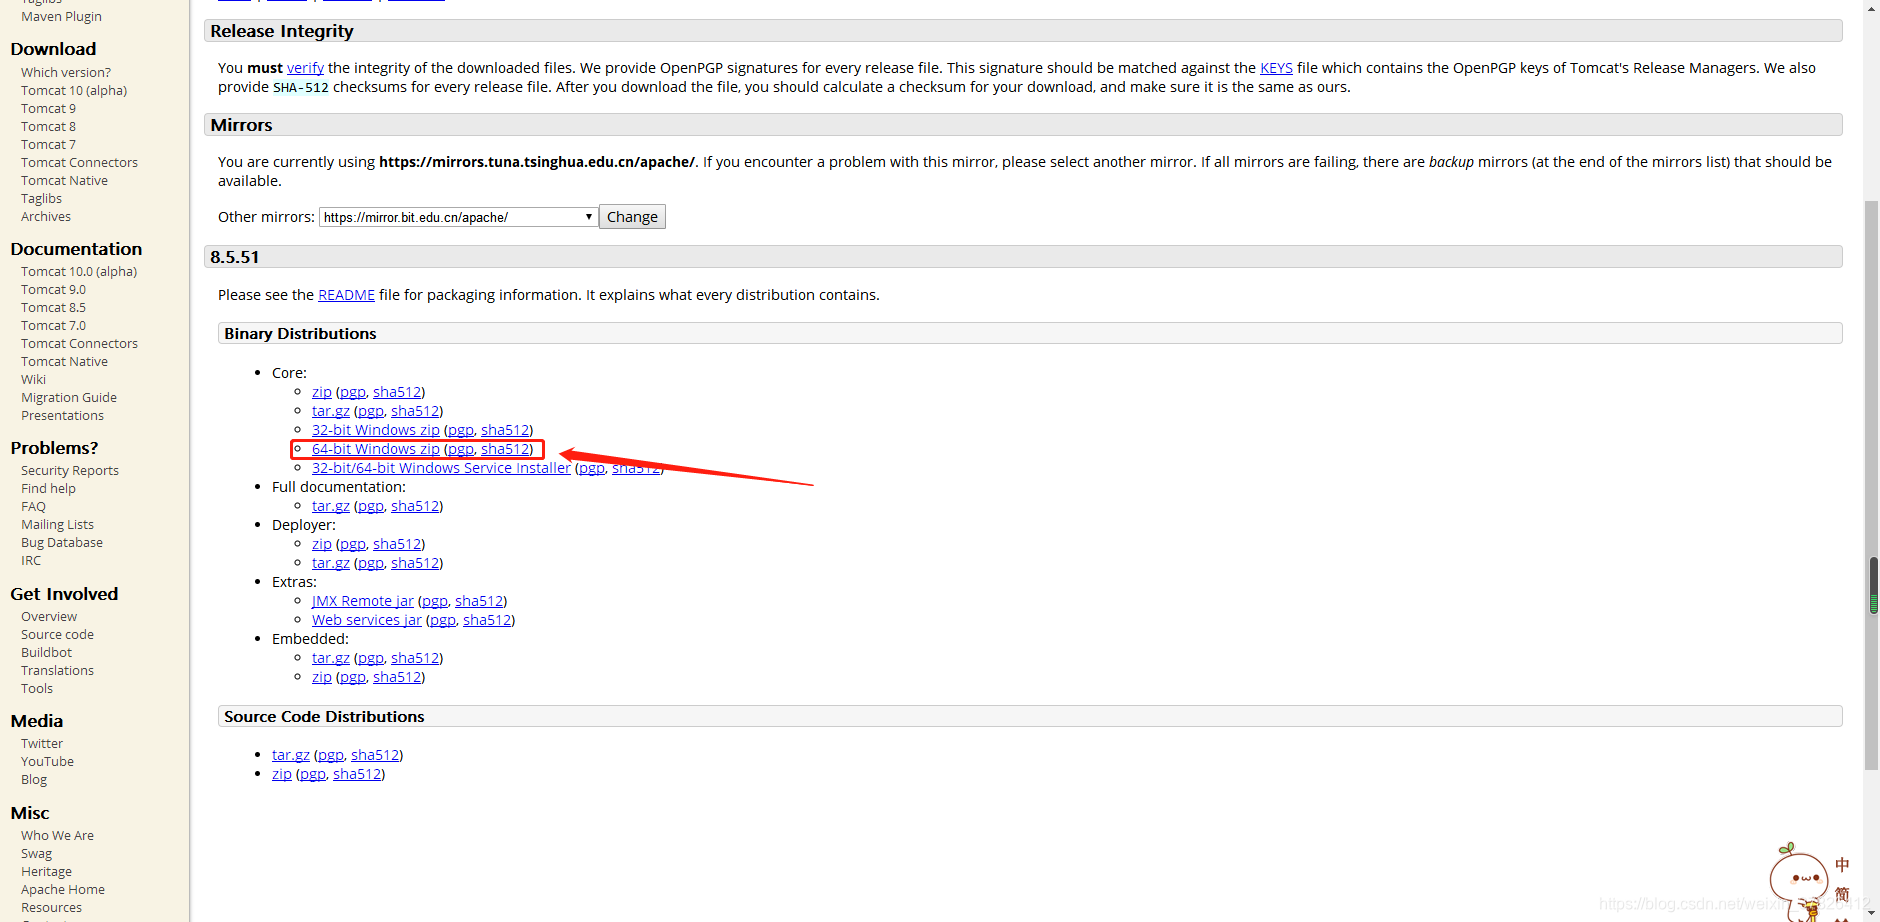Open Buildbot link
1880x922 pixels.
tap(46, 652)
